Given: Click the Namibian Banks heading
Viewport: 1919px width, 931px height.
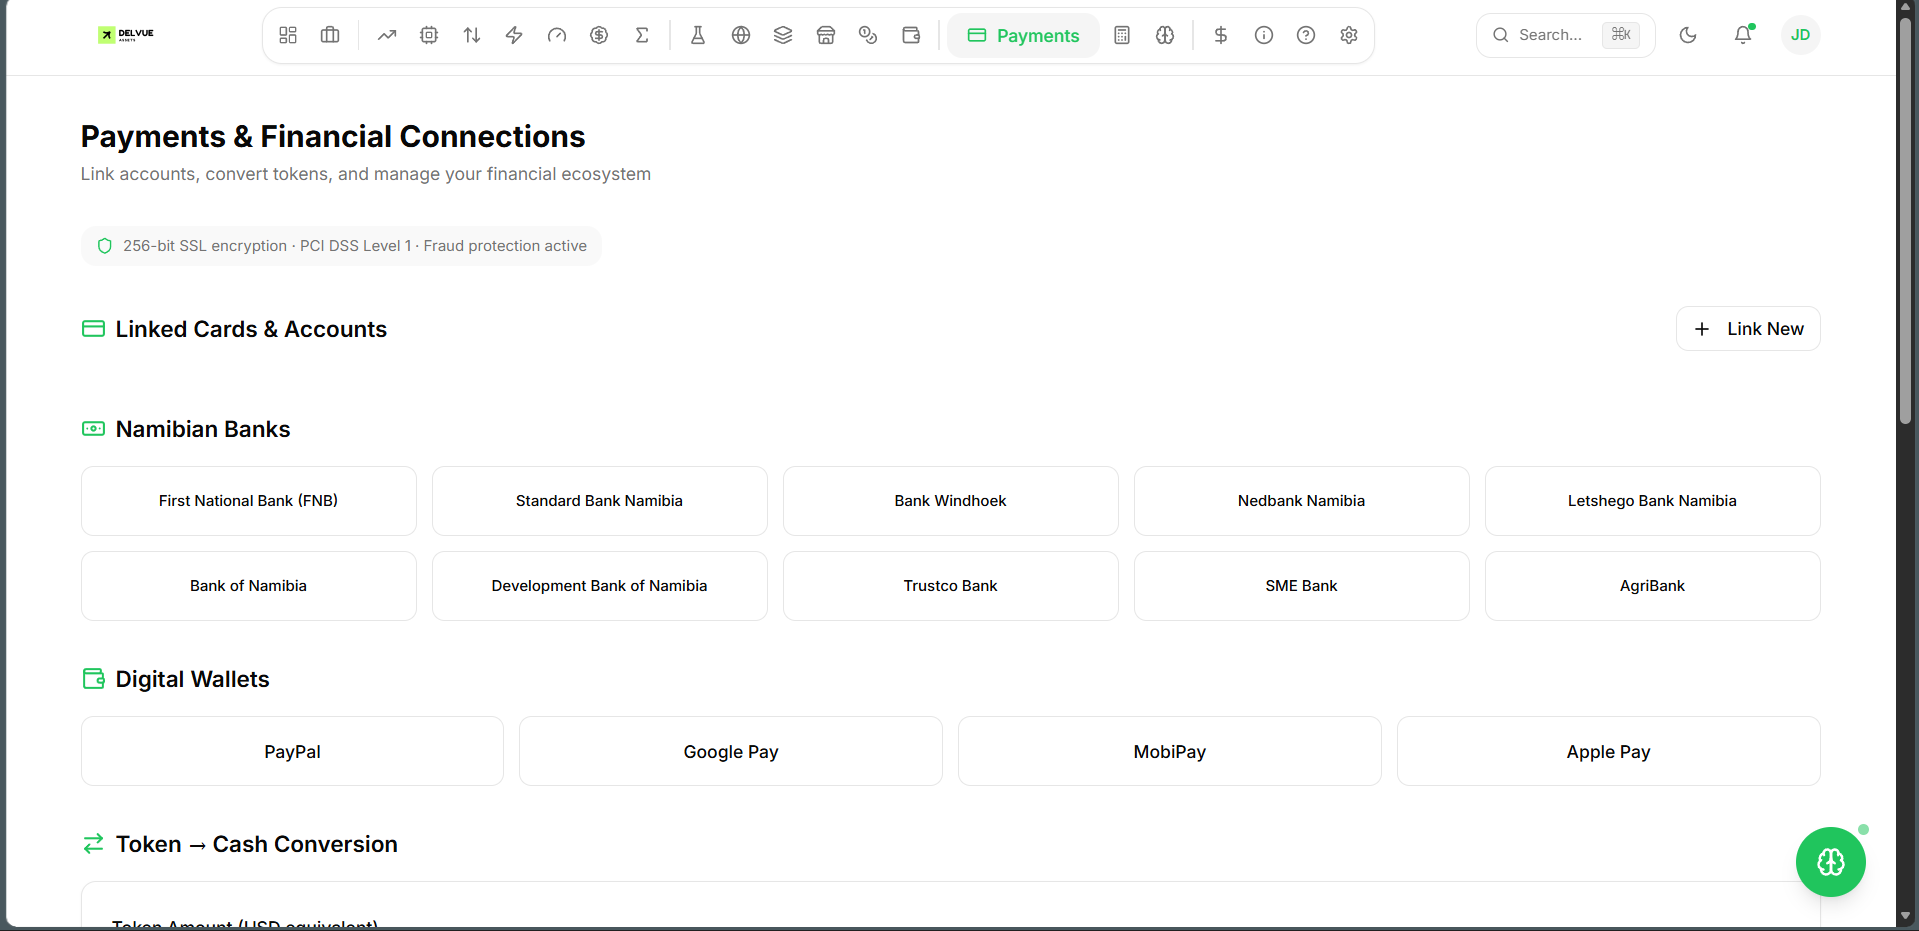Looking at the screenshot, I should 203,429.
